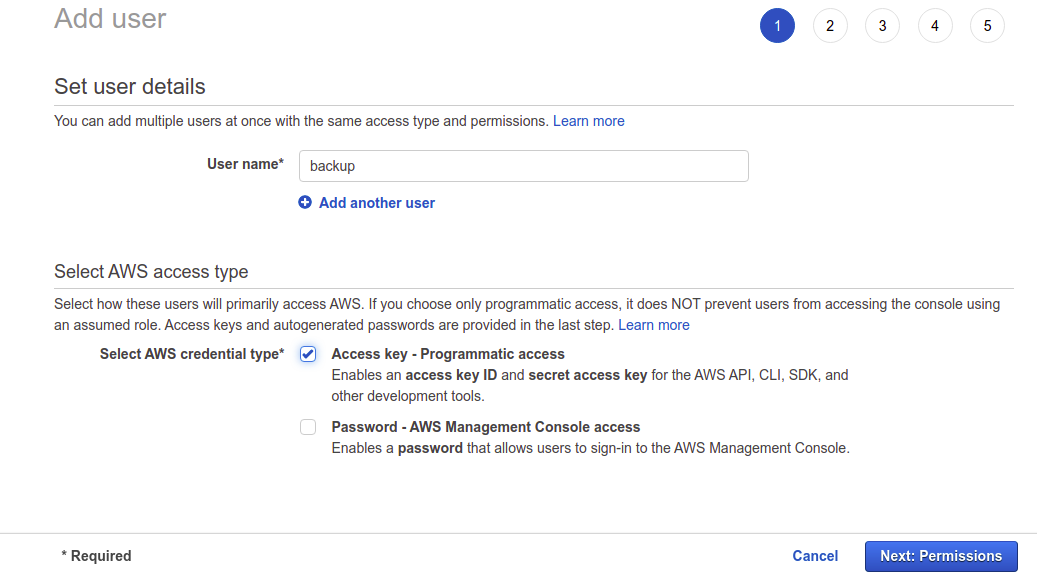The image size is (1037, 579).
Task: Click the step 5 circle
Action: pos(987,26)
